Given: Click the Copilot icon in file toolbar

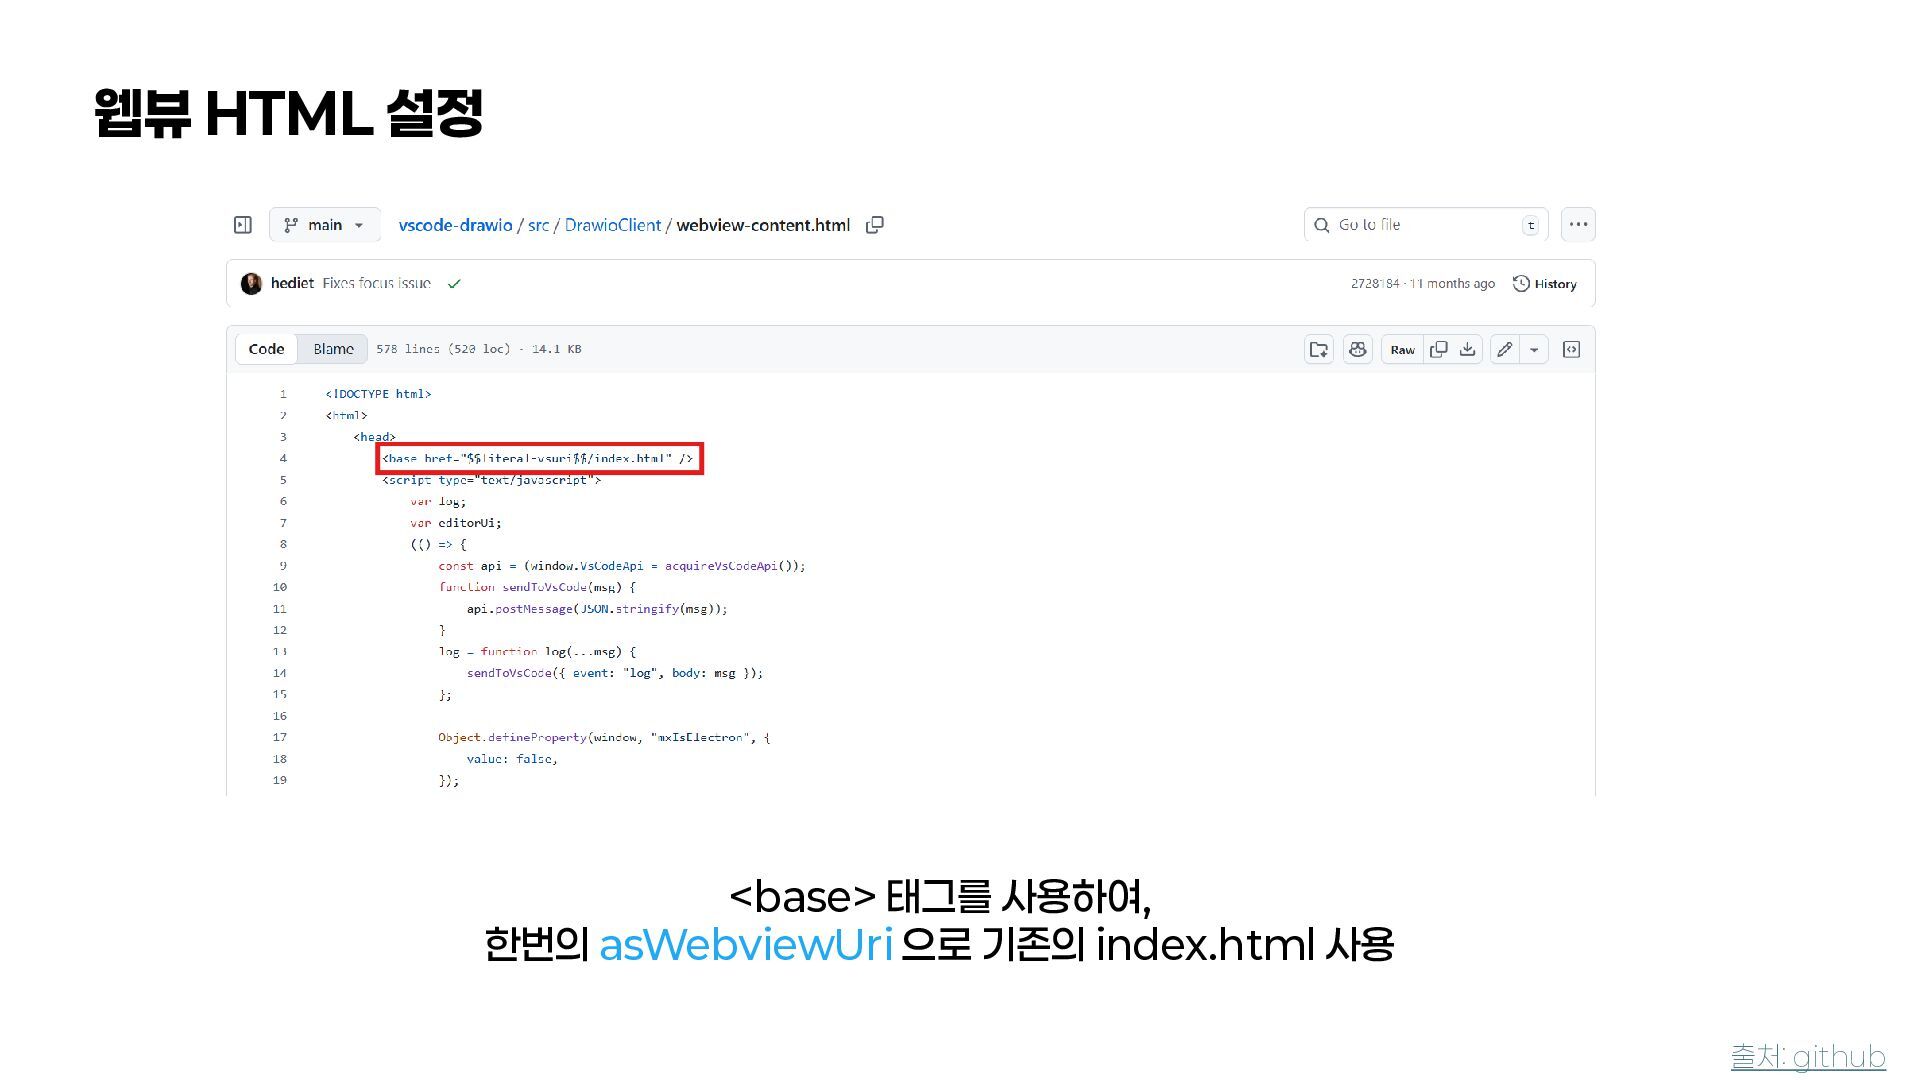Looking at the screenshot, I should point(1357,349).
